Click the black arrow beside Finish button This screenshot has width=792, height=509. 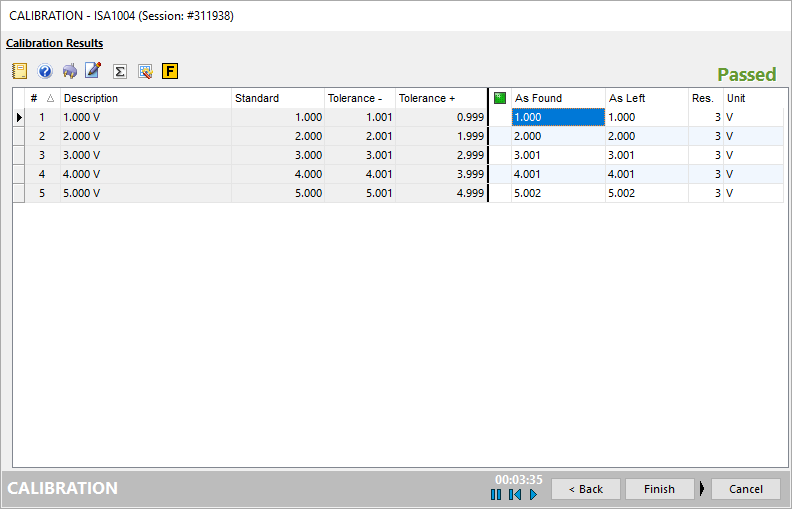tap(702, 489)
